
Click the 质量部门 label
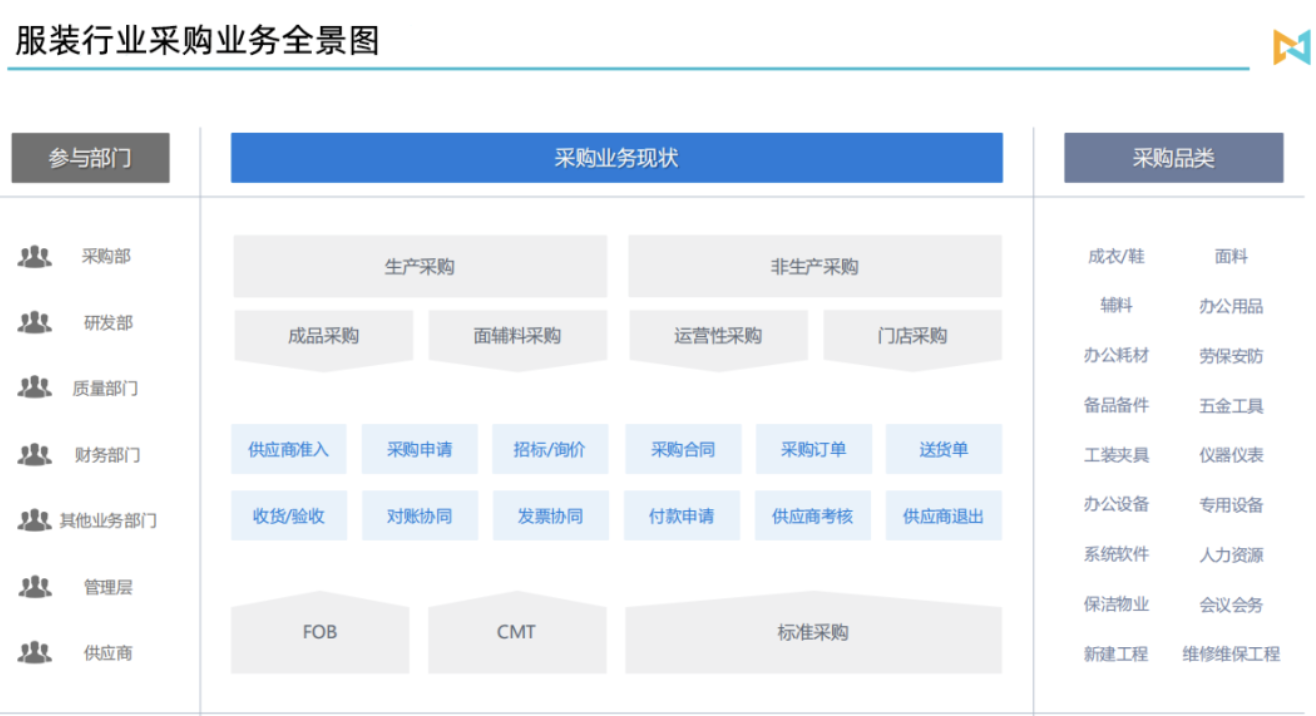pyautogui.click(x=105, y=388)
